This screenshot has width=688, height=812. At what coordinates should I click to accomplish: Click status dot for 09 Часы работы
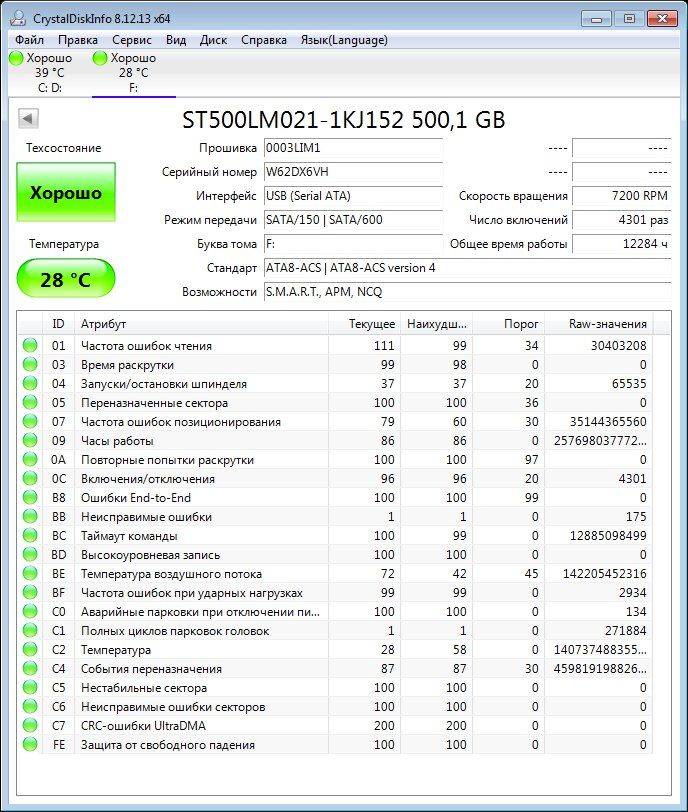pos(30,440)
